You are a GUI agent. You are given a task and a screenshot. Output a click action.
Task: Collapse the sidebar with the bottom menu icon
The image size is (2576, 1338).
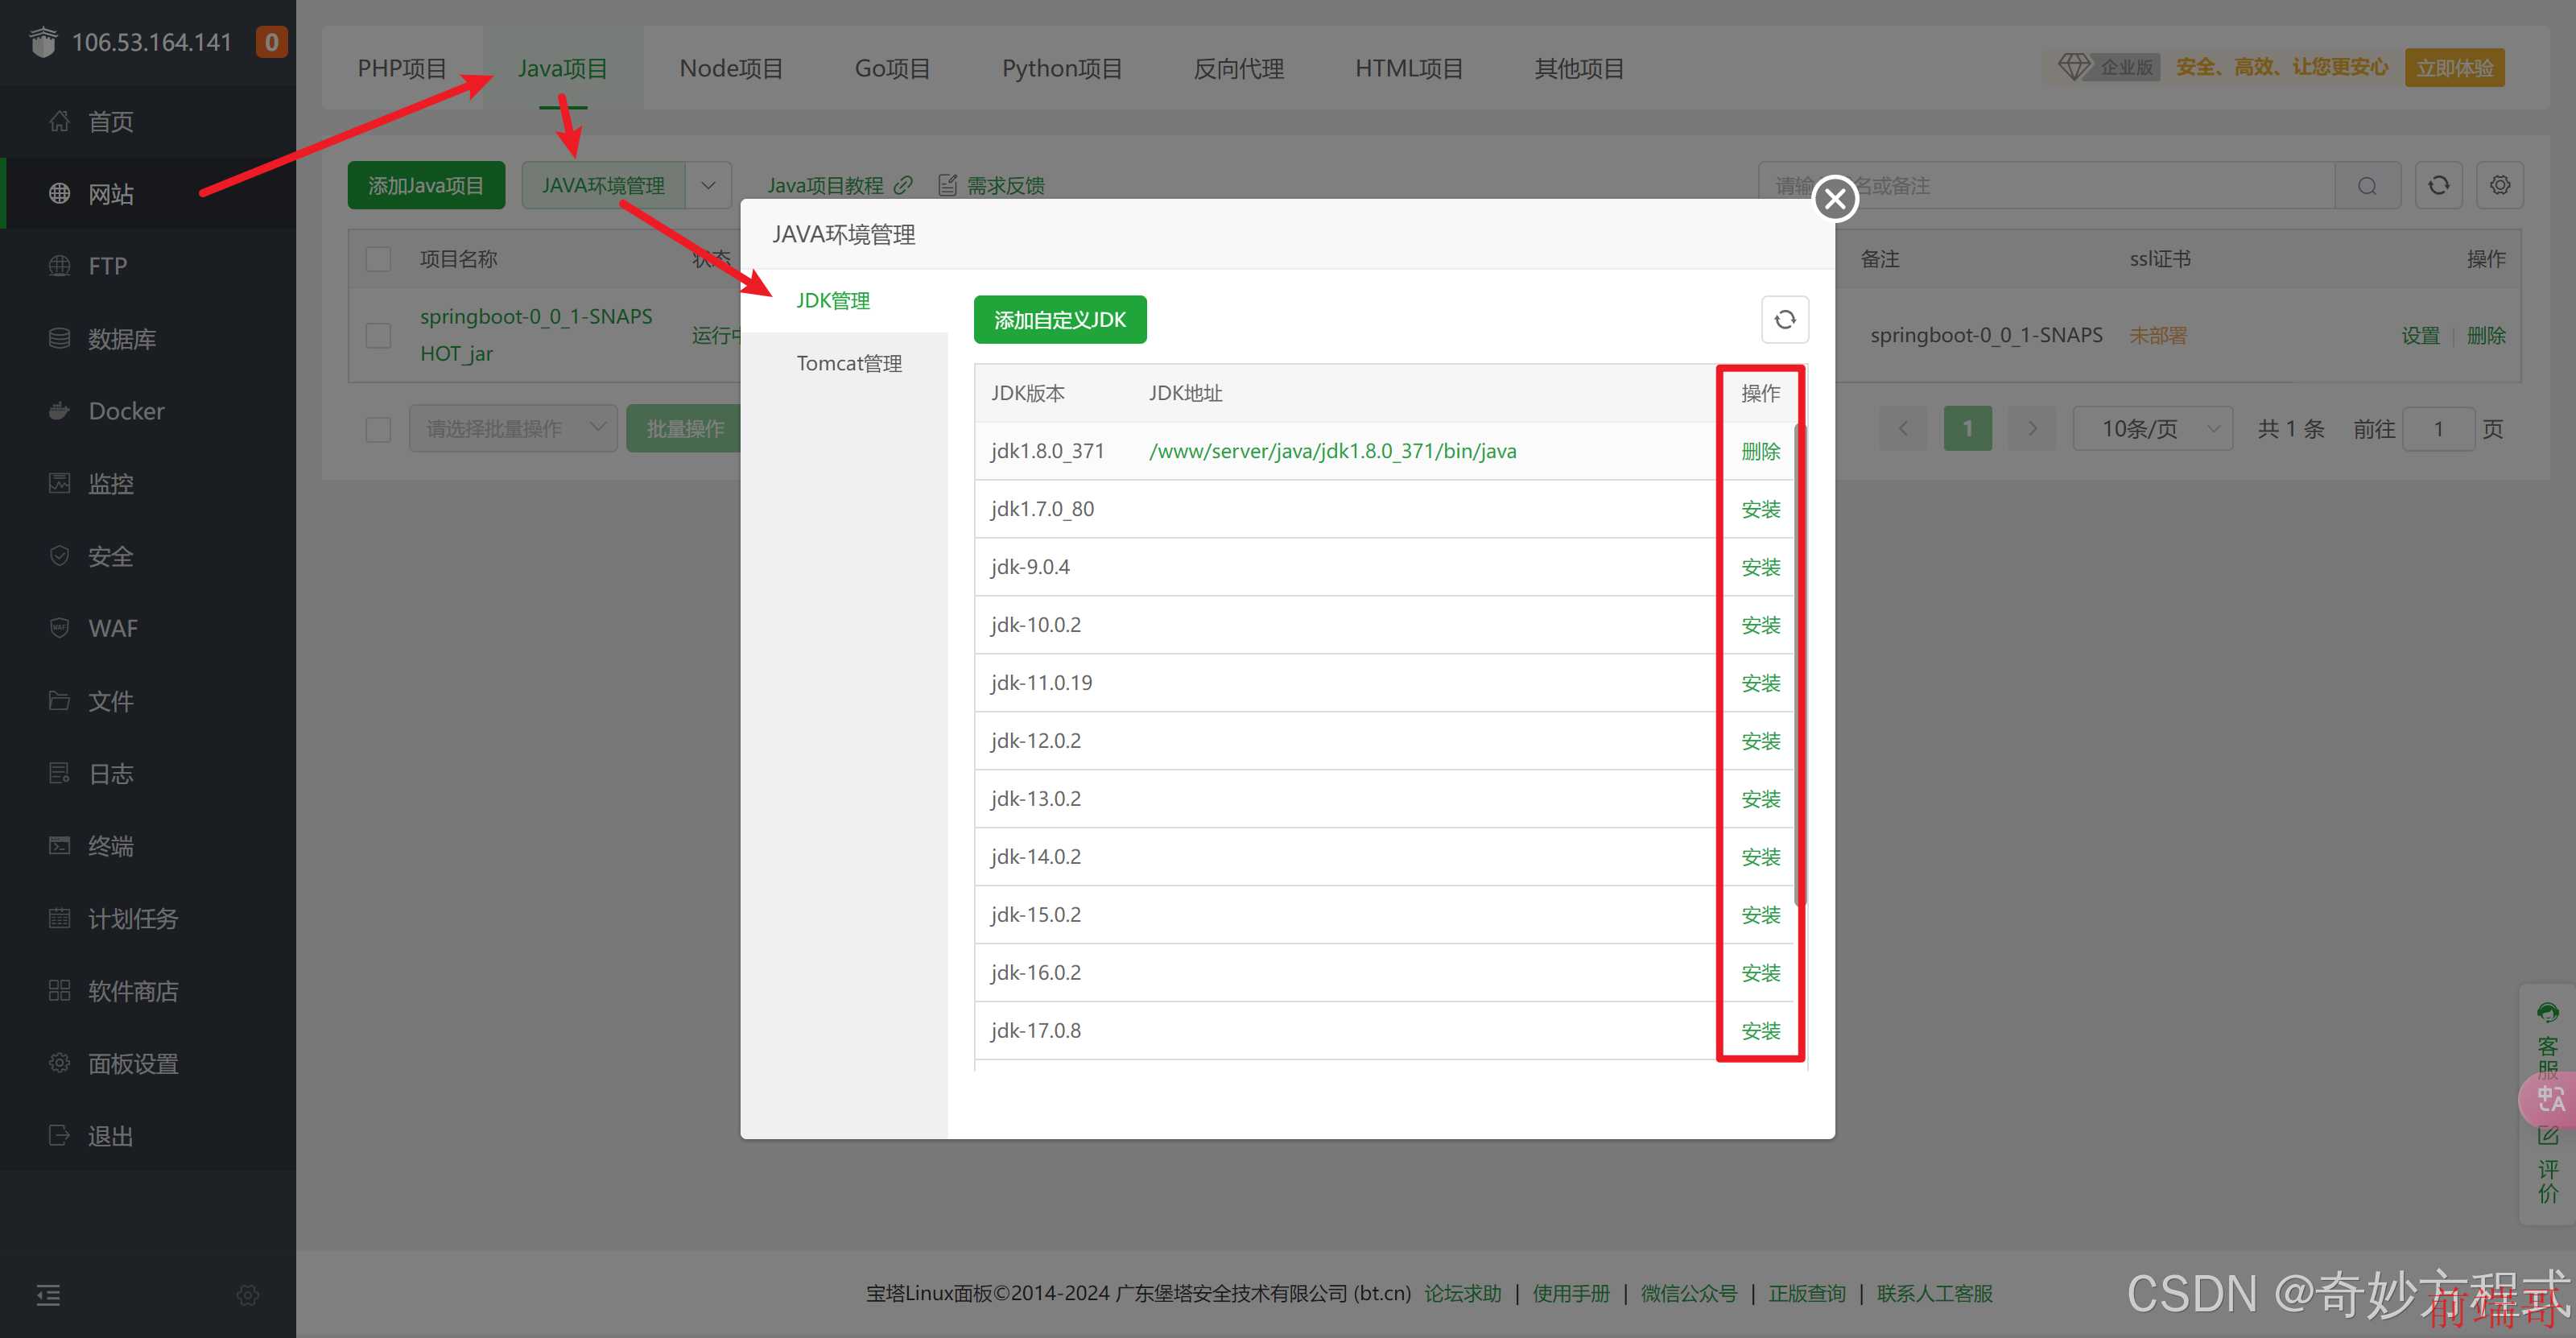[48, 1296]
